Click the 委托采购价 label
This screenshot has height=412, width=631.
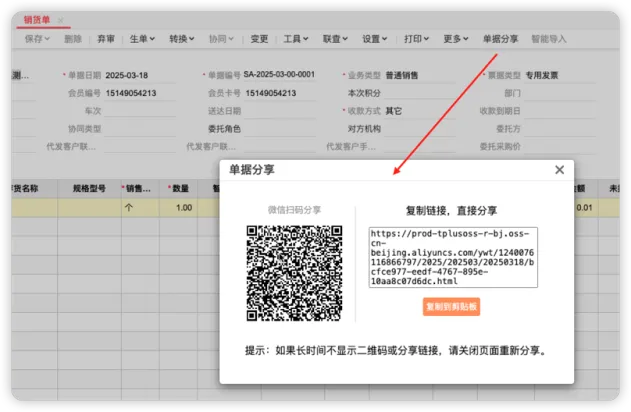pyautogui.click(x=500, y=146)
